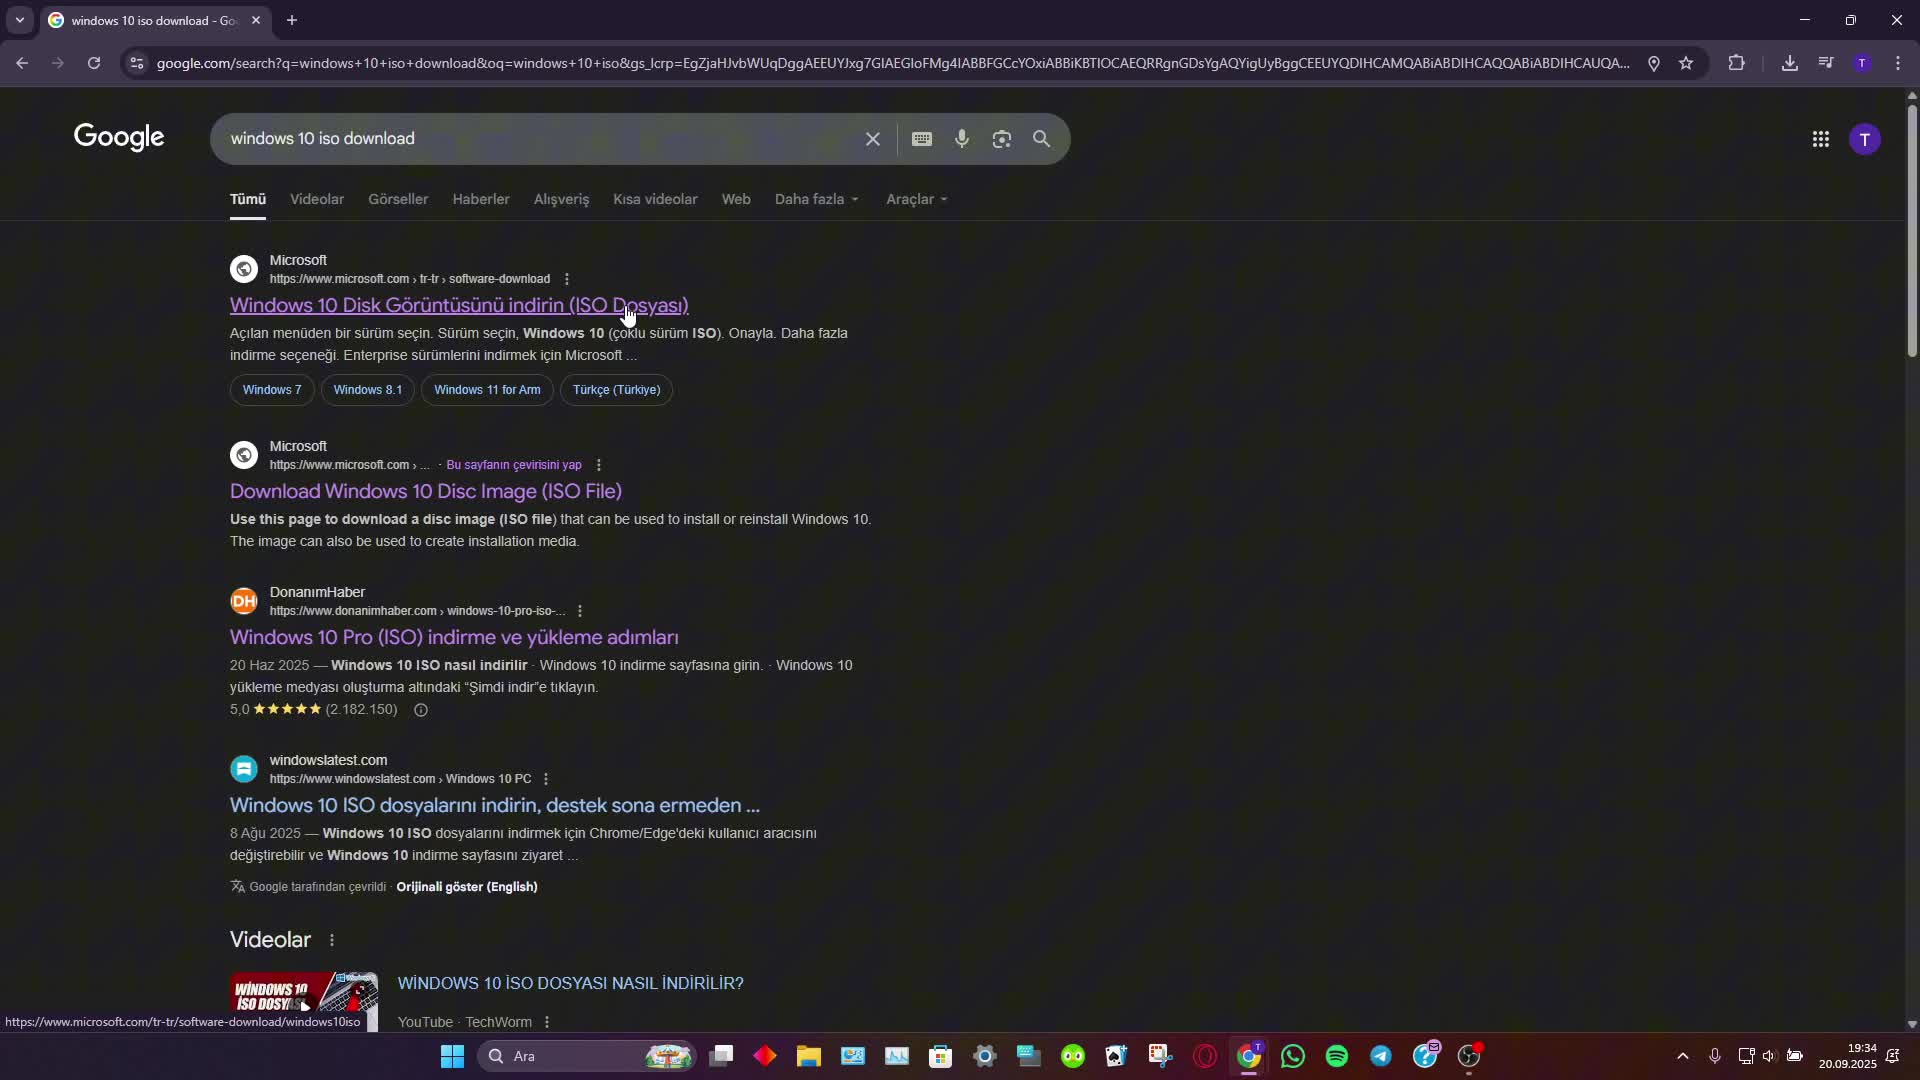
Task: Clear the search box text
Action: pos(872,139)
